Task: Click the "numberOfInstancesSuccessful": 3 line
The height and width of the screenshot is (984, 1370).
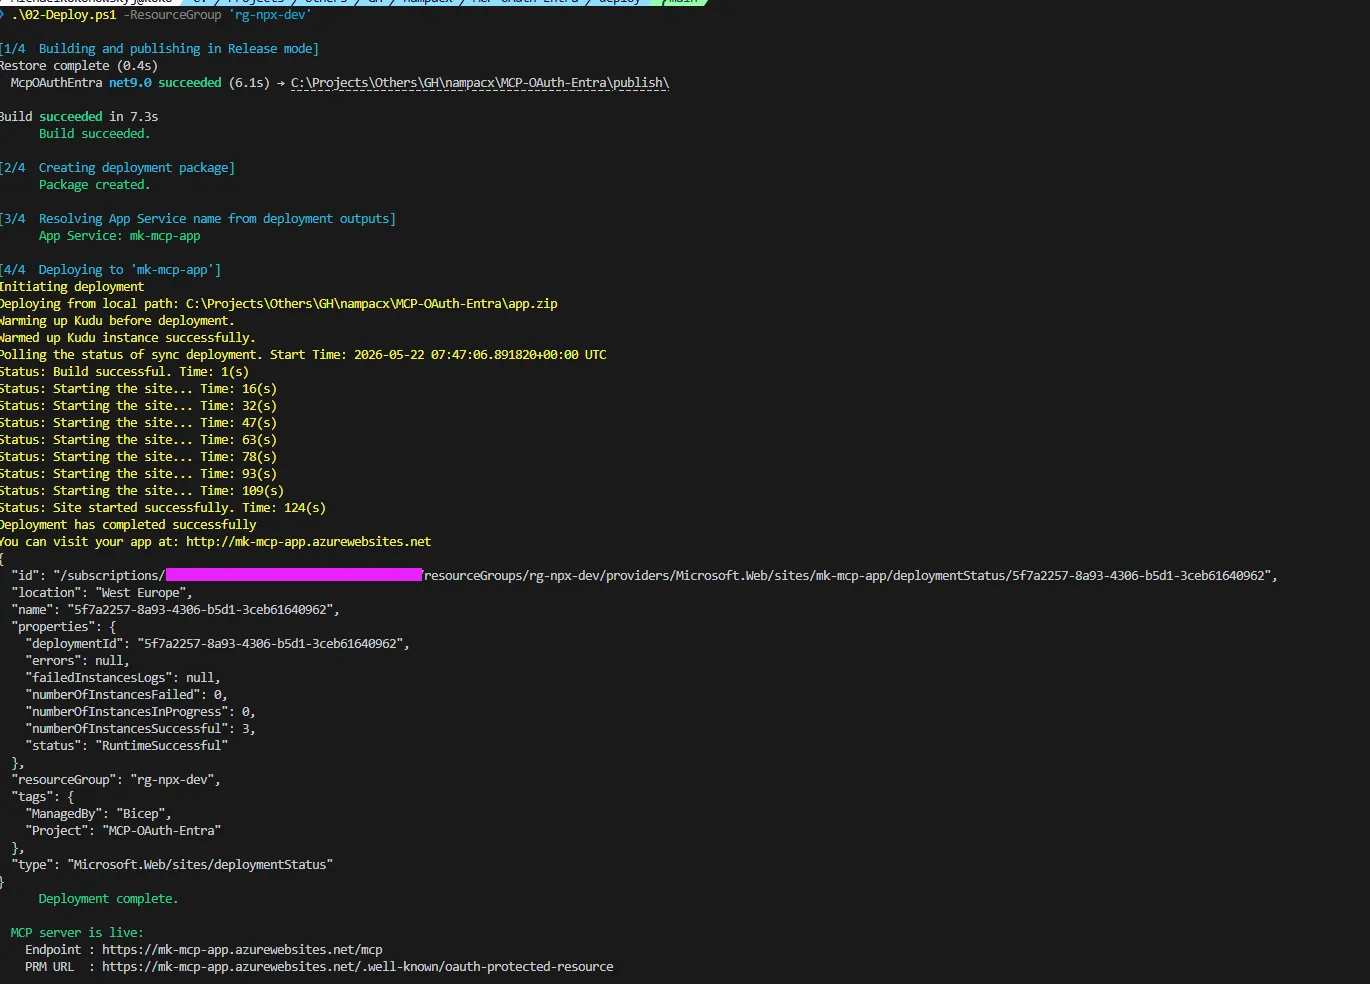Action: tap(140, 729)
